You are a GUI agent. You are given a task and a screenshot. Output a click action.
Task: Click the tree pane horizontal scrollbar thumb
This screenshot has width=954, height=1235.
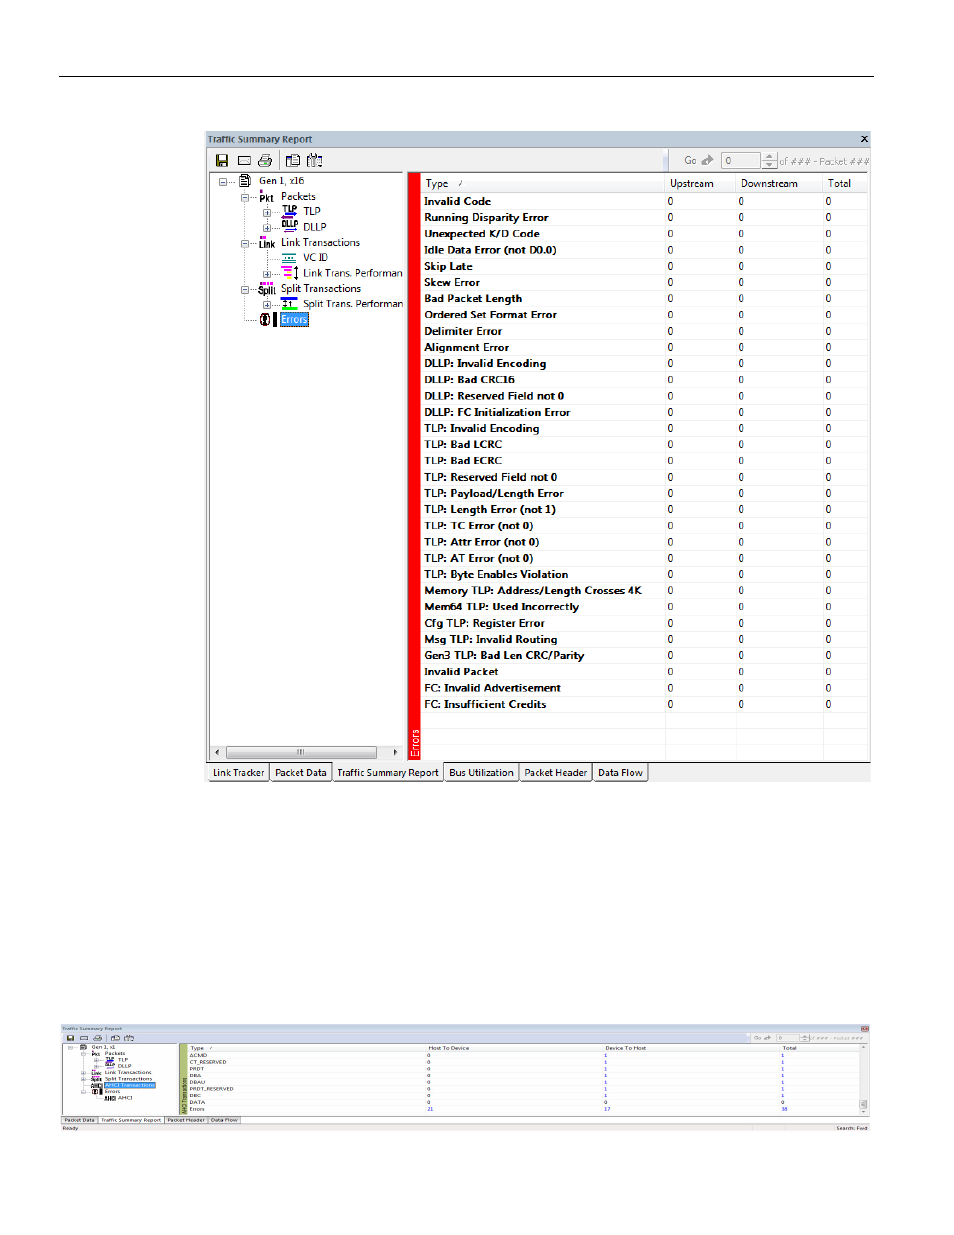pyautogui.click(x=301, y=752)
